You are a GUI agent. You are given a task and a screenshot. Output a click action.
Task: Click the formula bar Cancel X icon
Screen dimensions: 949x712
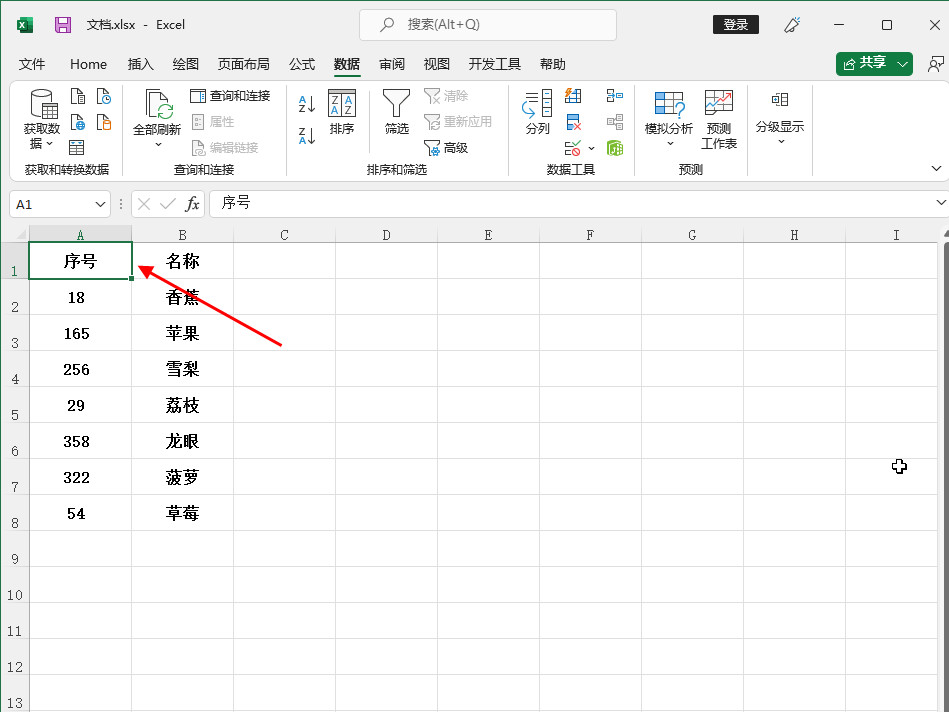144,204
